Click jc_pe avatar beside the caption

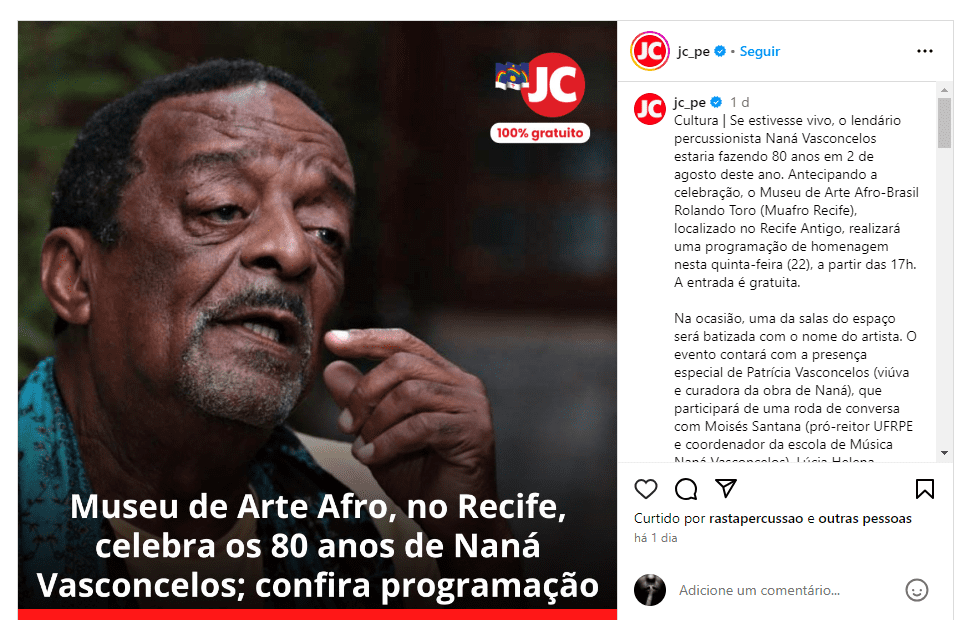[650, 109]
